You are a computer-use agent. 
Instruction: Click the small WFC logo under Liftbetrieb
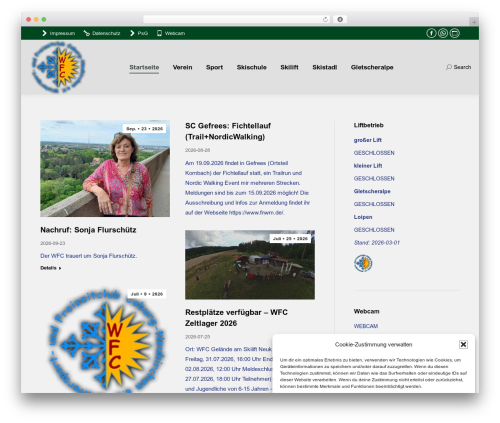pos(363,263)
